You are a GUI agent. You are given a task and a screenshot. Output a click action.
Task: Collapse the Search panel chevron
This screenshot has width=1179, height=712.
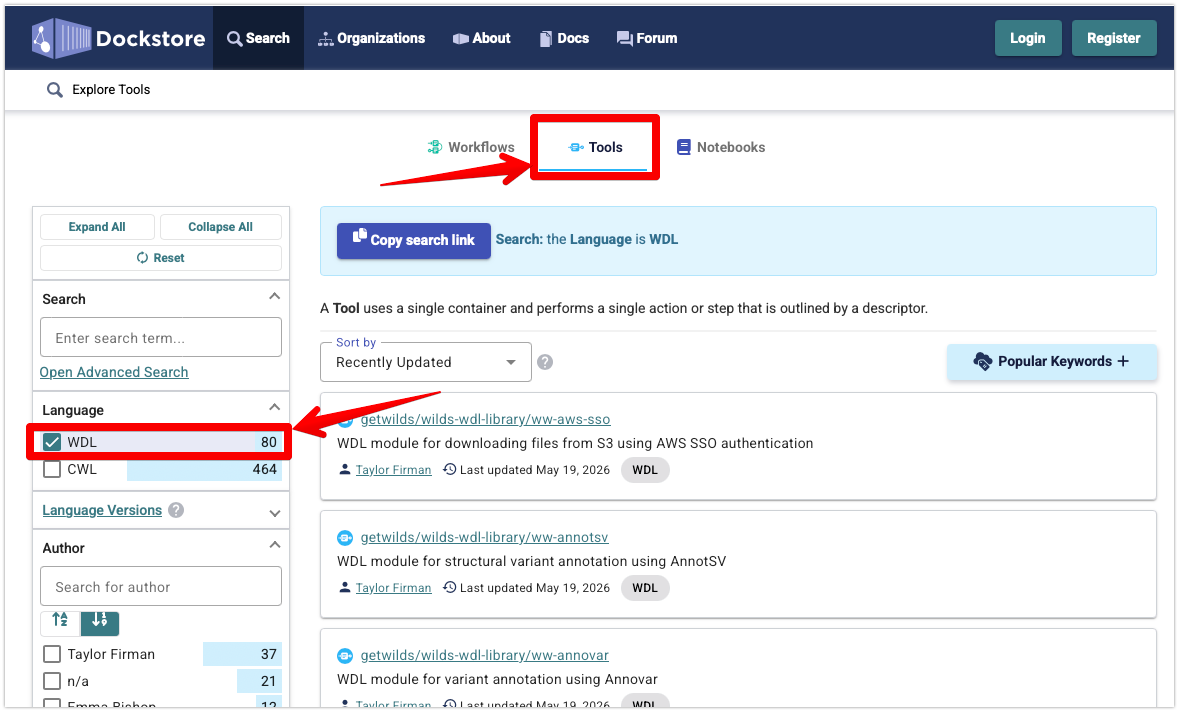(274, 296)
